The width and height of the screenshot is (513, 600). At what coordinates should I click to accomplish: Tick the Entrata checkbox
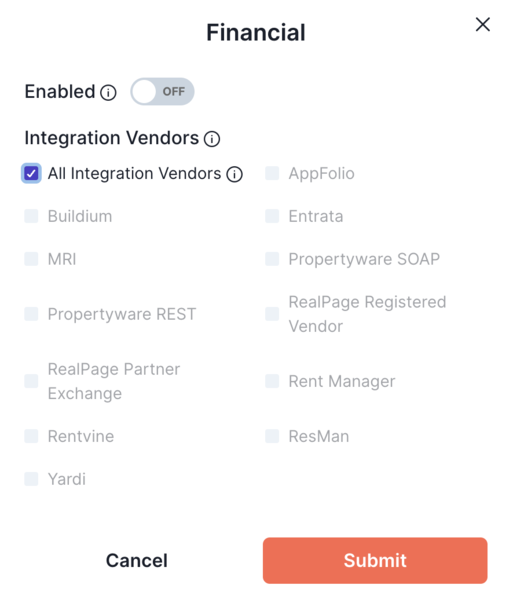[272, 216]
